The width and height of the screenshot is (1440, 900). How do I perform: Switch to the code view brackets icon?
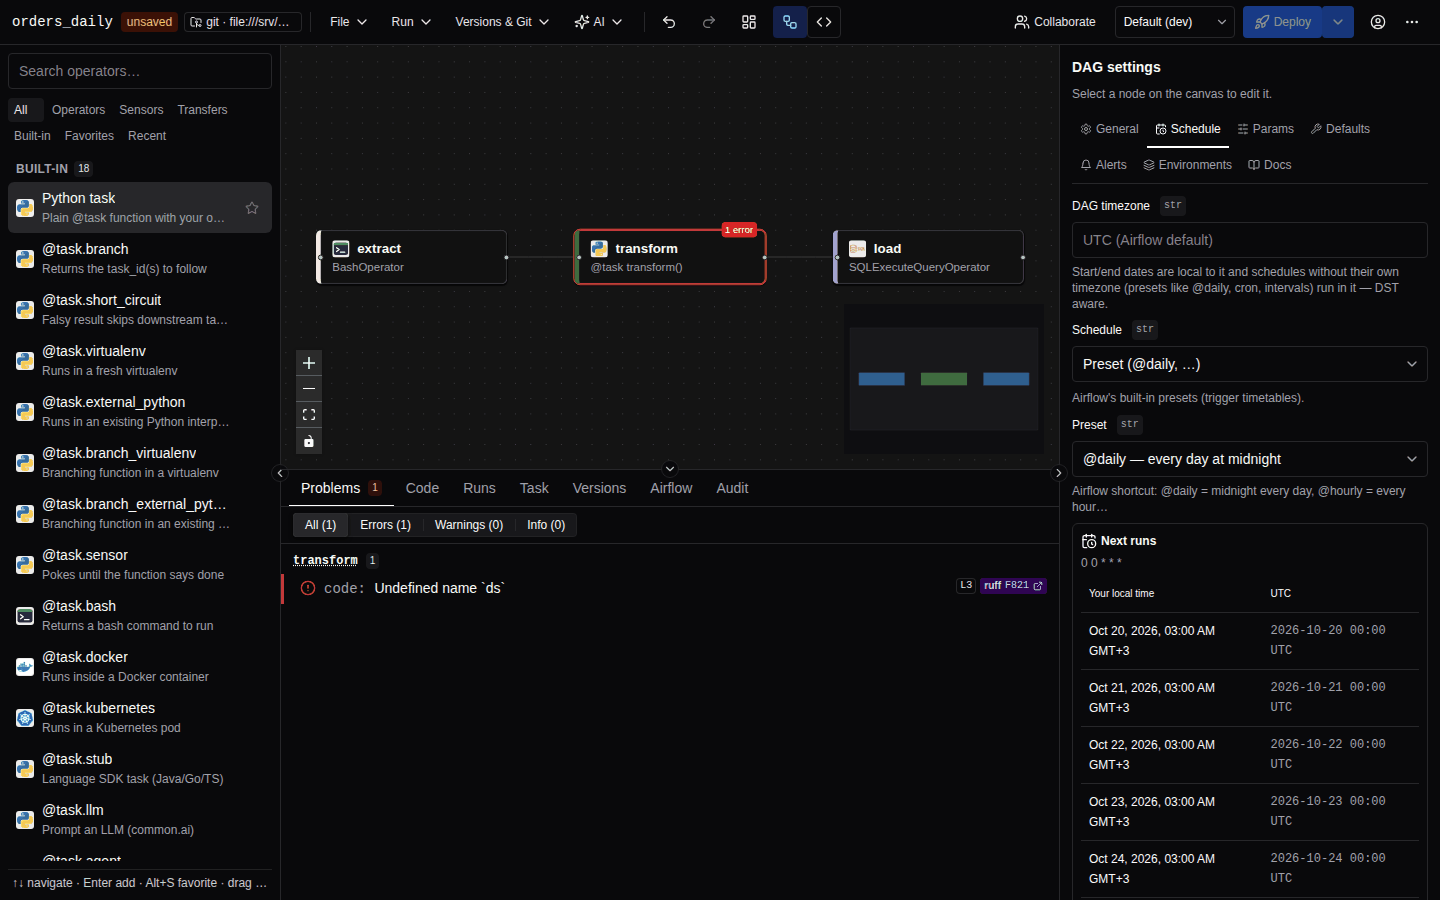click(824, 22)
